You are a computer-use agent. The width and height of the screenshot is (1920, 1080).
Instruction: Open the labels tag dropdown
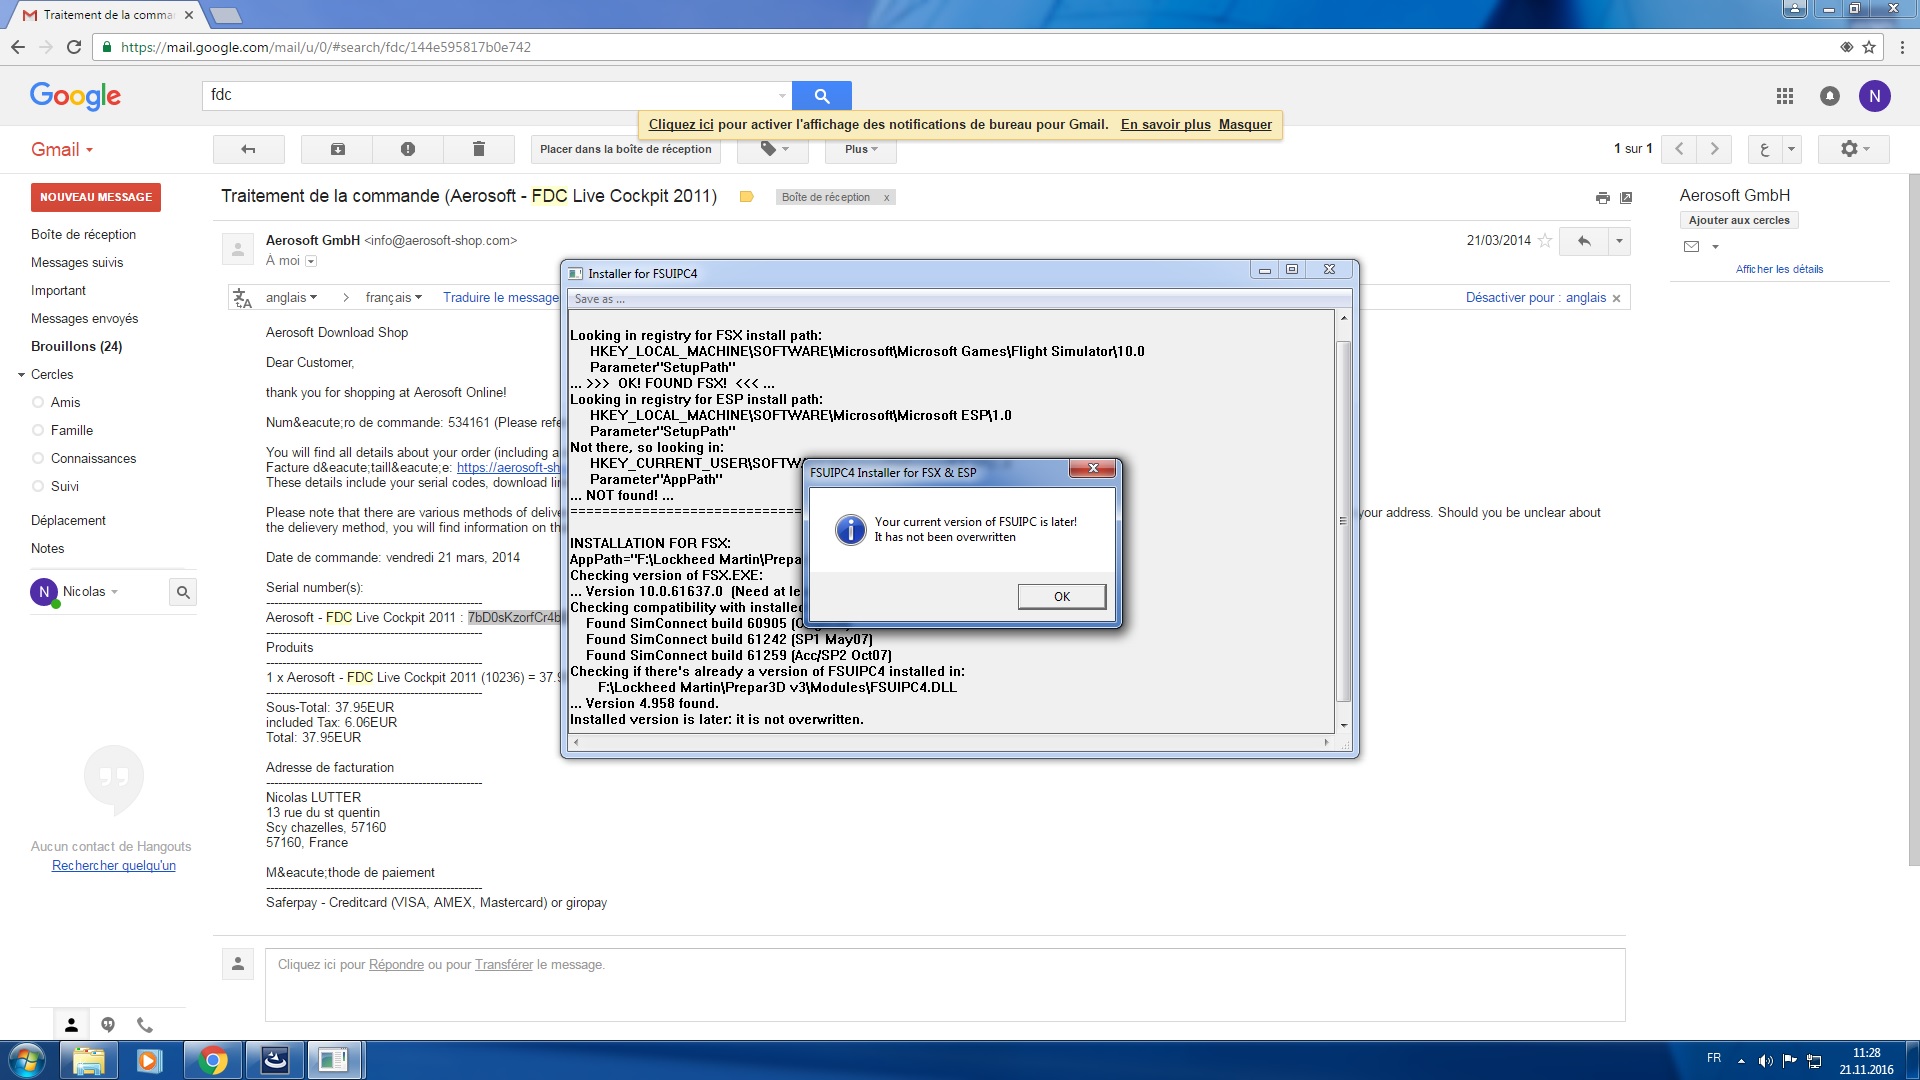(x=773, y=149)
